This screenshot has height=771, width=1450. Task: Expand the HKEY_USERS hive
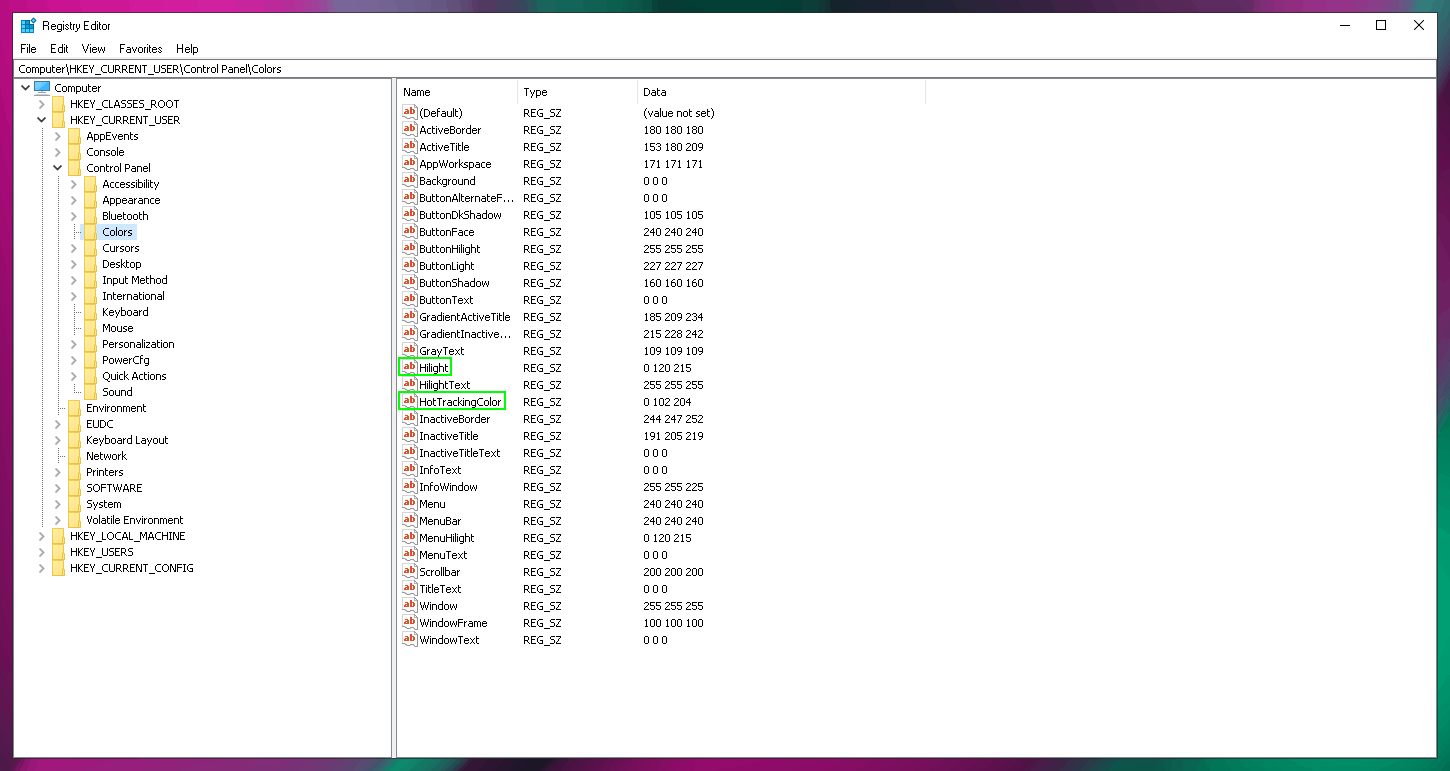tap(42, 552)
